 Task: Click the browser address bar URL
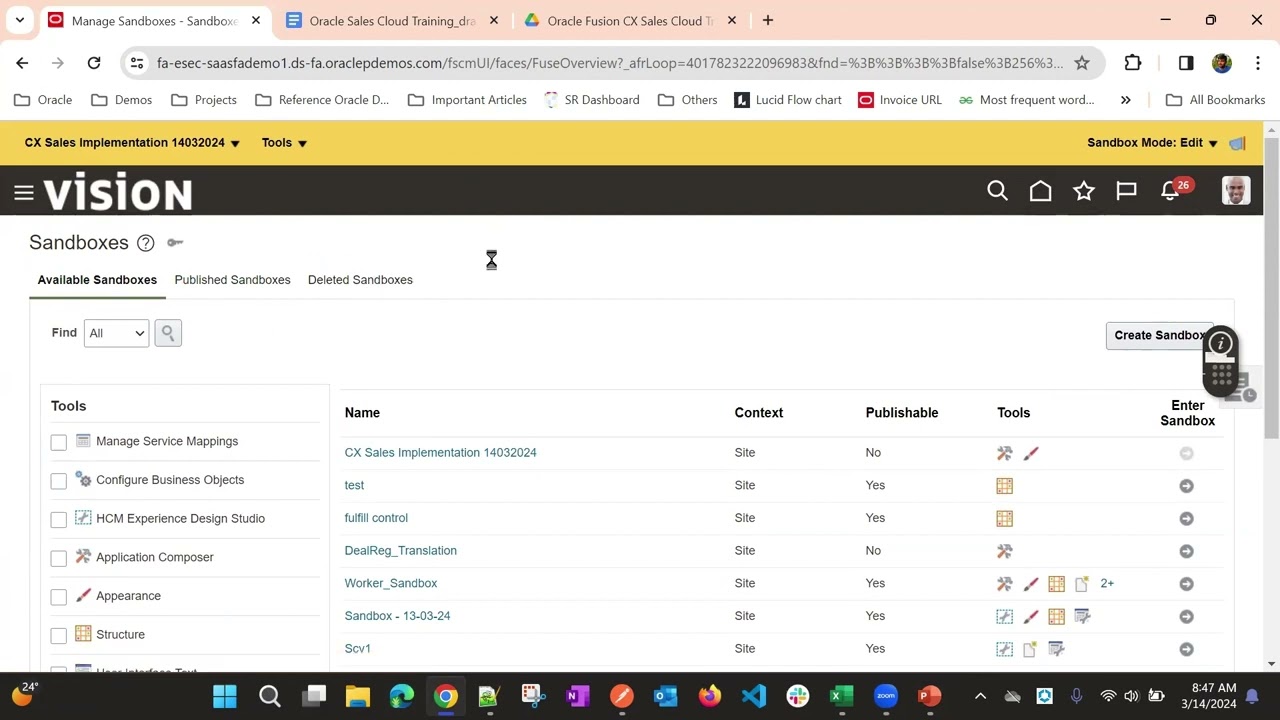coord(610,63)
